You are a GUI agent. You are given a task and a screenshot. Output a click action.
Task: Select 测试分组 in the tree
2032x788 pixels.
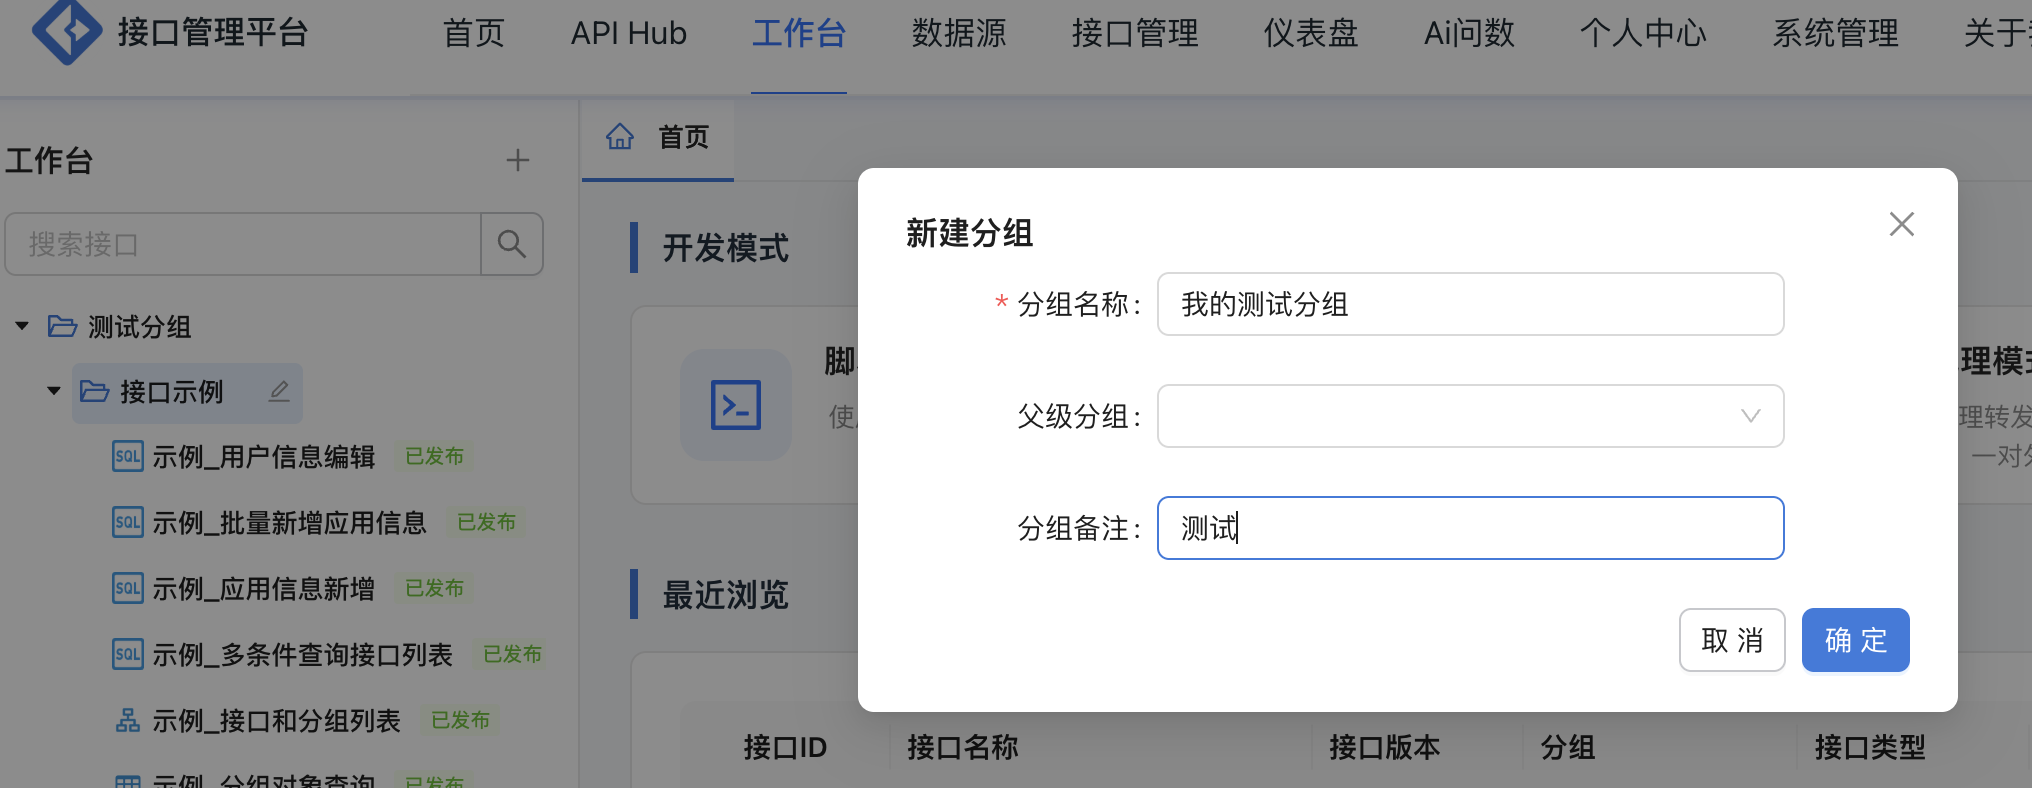pyautogui.click(x=139, y=327)
